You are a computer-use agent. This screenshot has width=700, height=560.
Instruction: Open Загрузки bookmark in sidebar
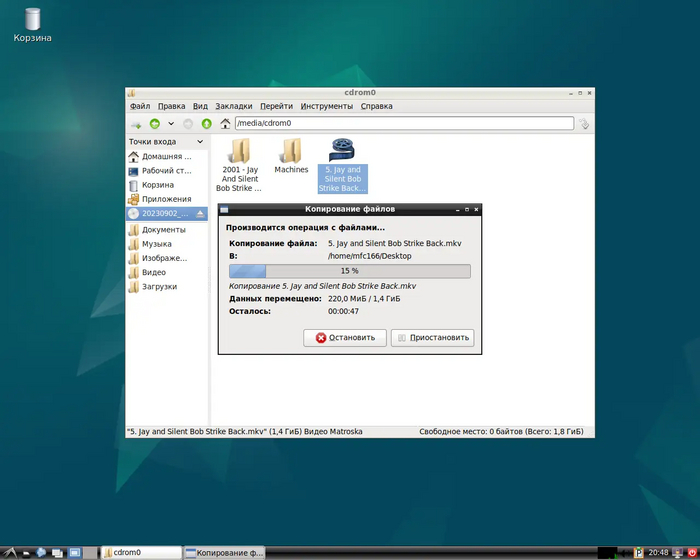167,287
